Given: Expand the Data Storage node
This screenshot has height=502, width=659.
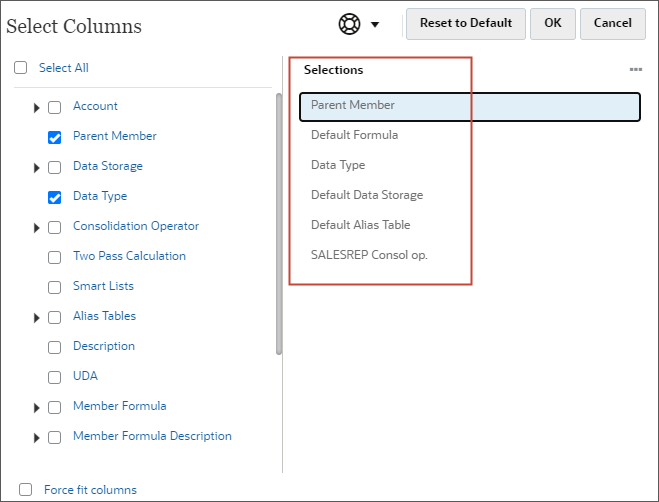Looking at the screenshot, I should point(37,167).
